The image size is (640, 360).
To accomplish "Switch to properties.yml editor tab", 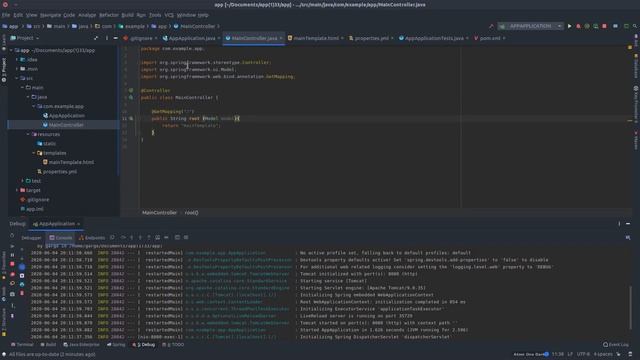I will coord(371,38).
